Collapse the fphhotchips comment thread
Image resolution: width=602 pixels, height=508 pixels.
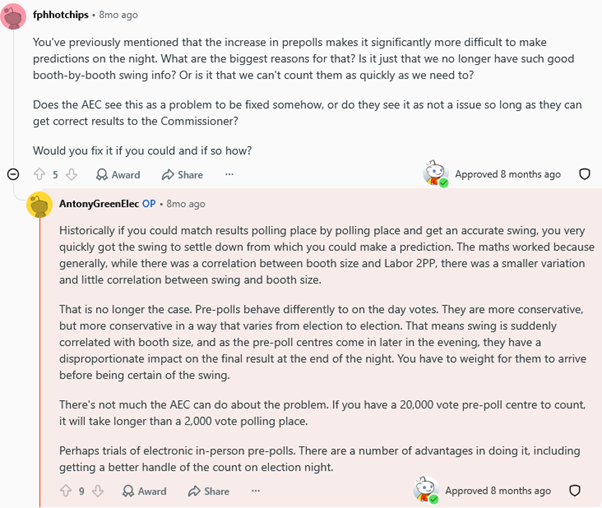pyautogui.click(x=13, y=174)
